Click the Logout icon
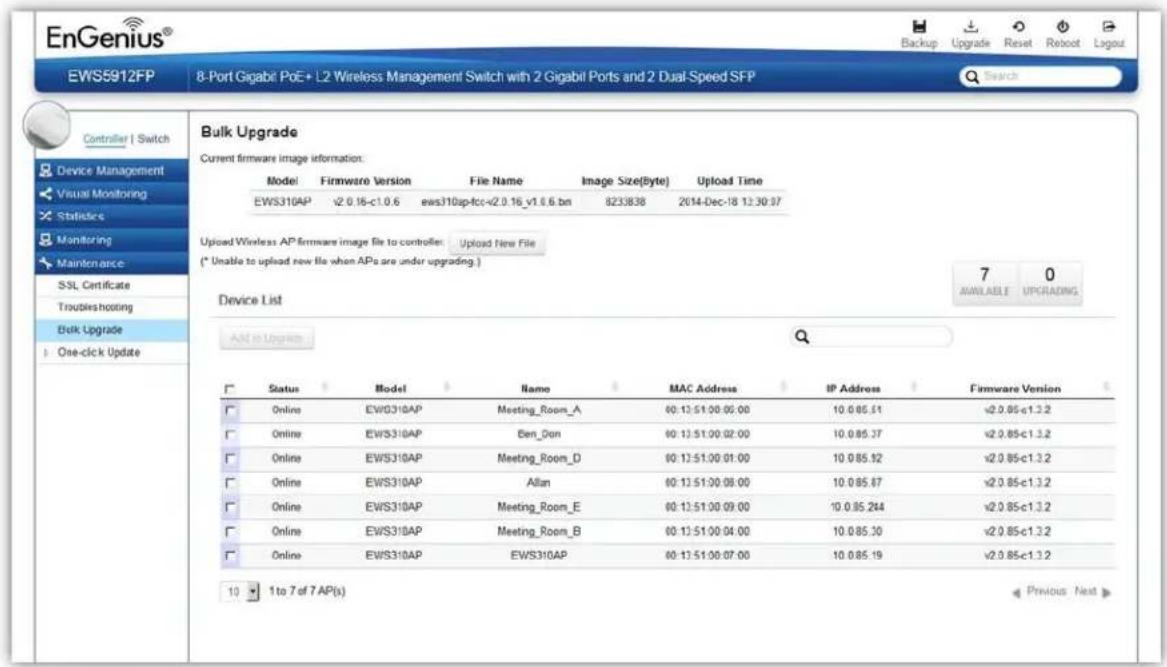Screen dimensions: 1167x667 point(1109,27)
